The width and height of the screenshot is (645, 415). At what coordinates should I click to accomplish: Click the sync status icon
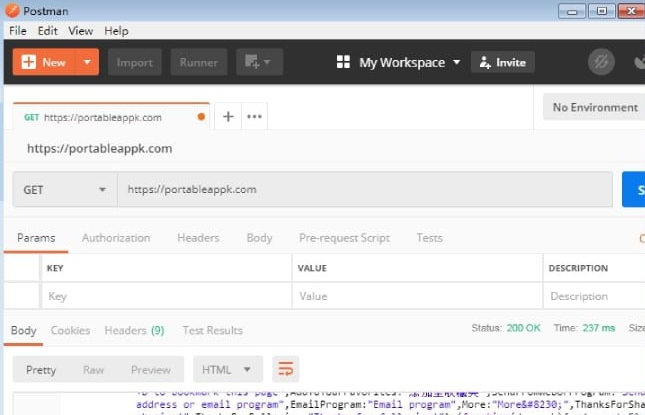(x=601, y=62)
